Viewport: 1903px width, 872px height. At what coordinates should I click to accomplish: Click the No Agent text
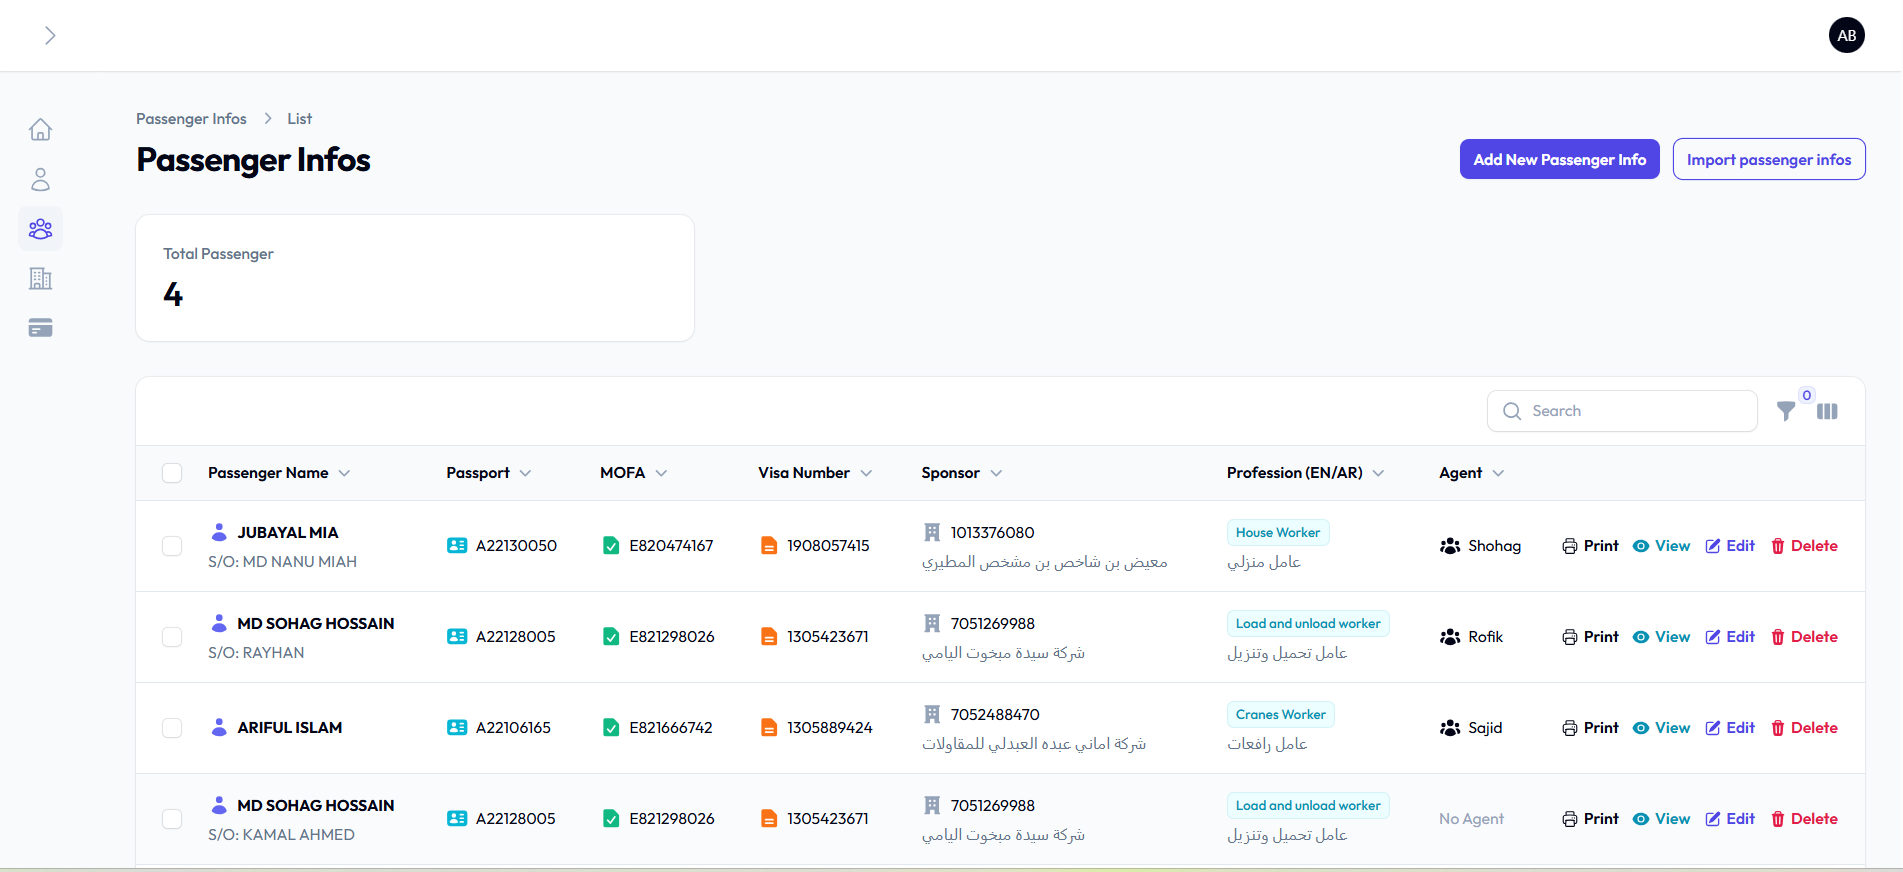point(1471,819)
